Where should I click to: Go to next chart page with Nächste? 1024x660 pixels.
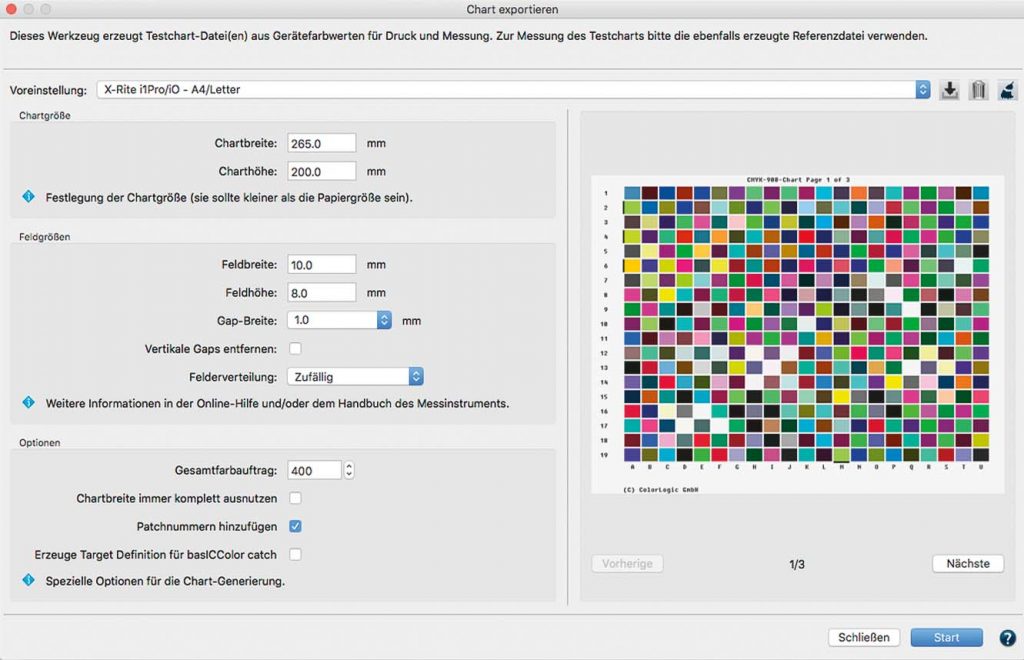pyautogui.click(x=968, y=563)
